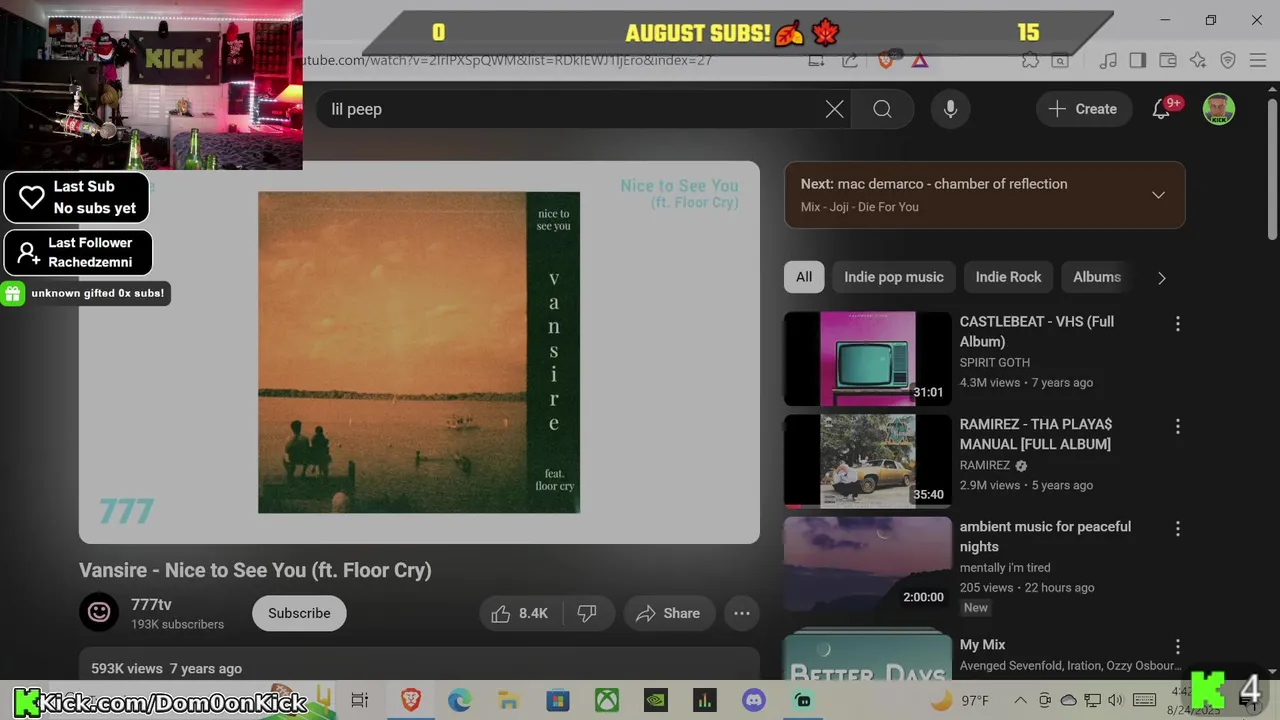Start voice search with the microphone icon
This screenshot has height=720, width=1280.
click(x=950, y=109)
